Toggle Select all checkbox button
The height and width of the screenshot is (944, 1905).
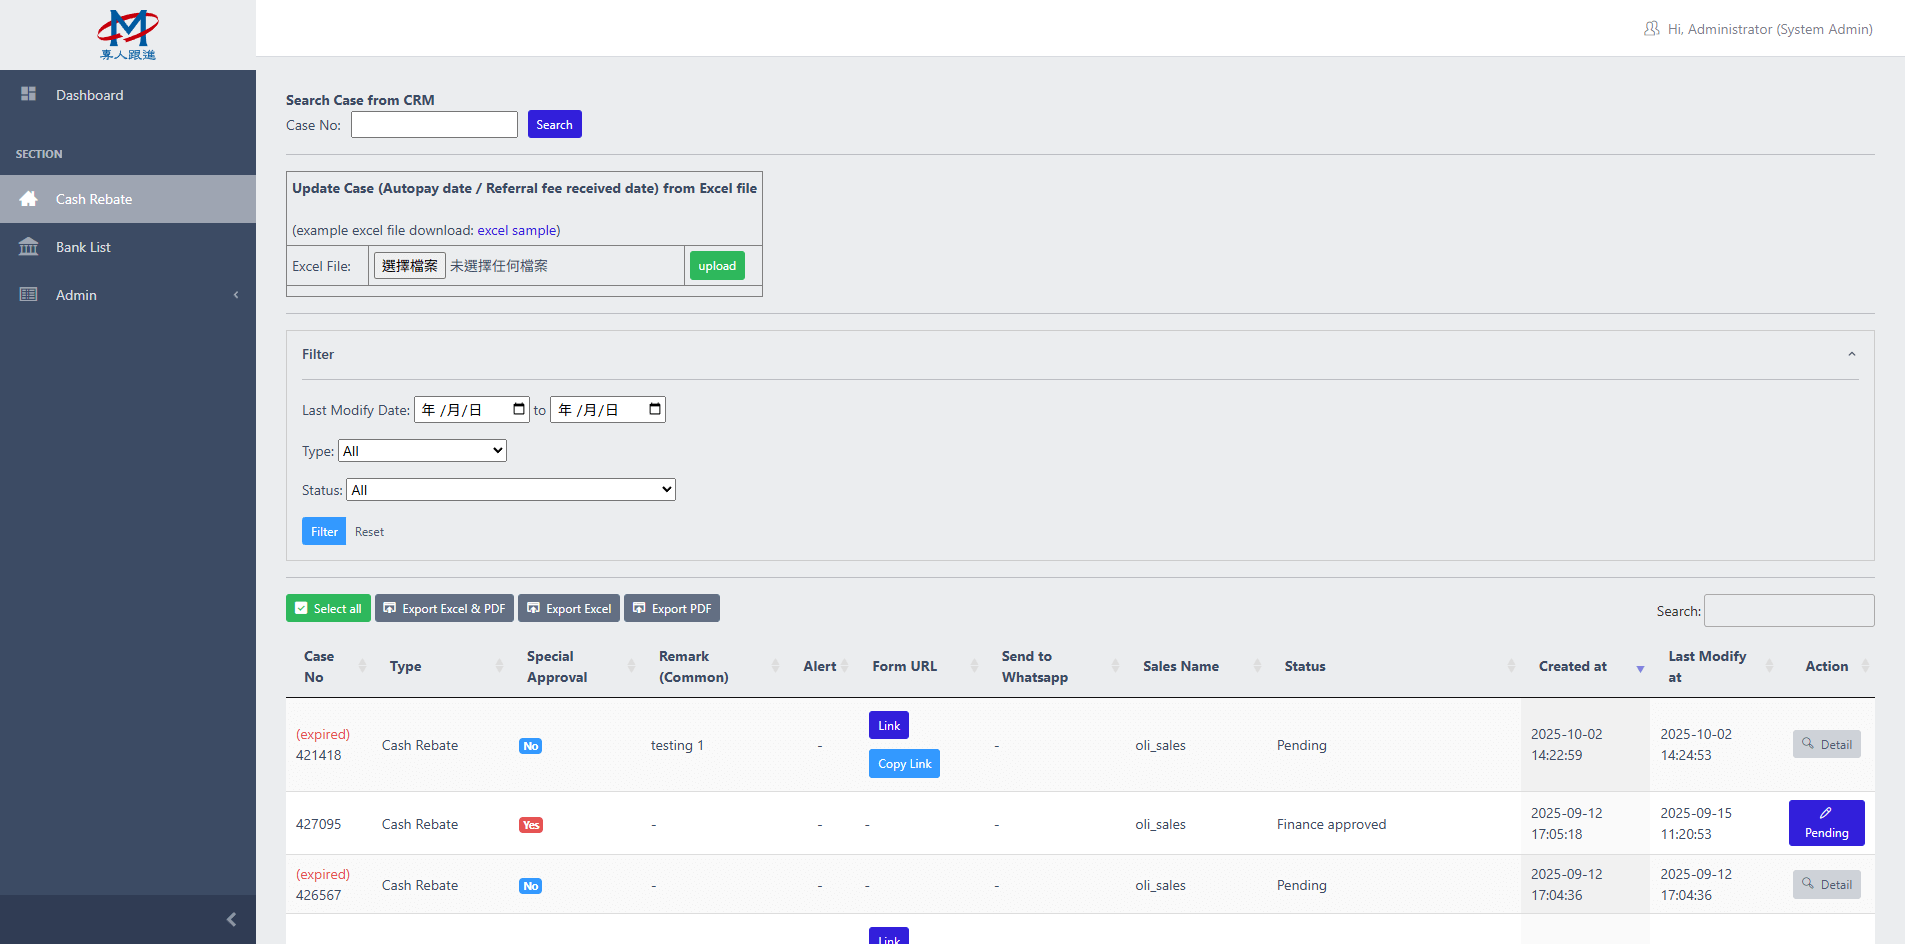(x=328, y=608)
